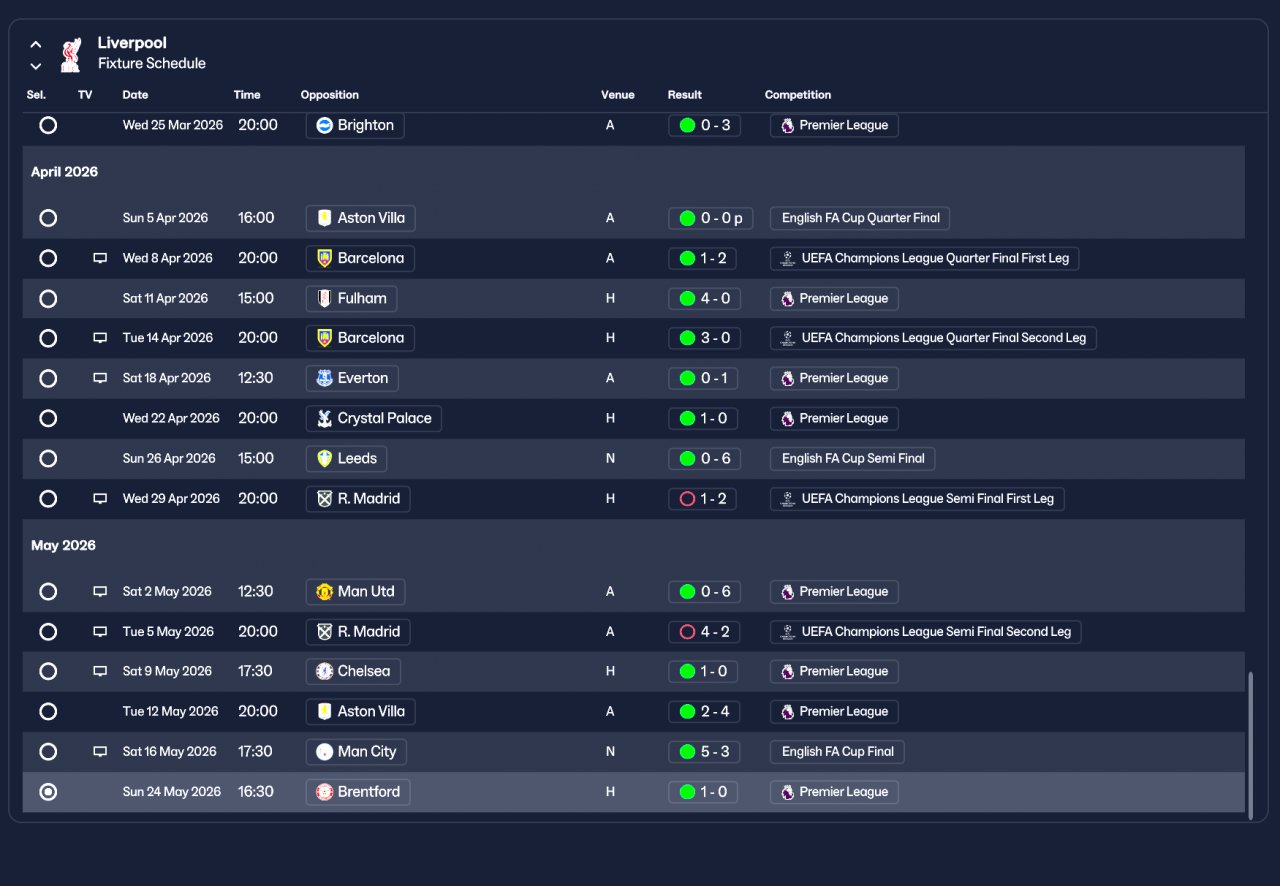Select radio button for Aston Villa 5 Apr
The height and width of the screenshot is (886, 1280).
48,218
